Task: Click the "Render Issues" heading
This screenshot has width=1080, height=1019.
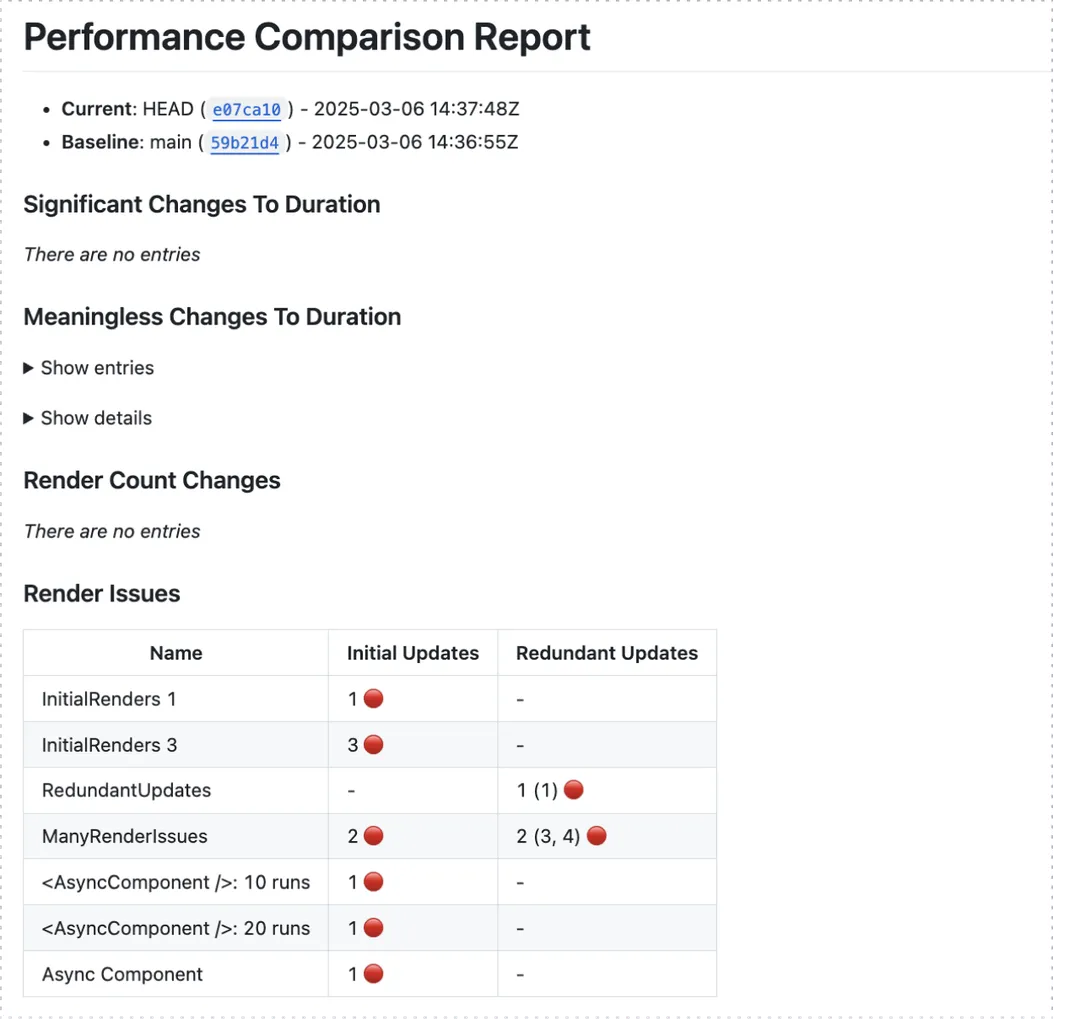Action: click(x=101, y=593)
